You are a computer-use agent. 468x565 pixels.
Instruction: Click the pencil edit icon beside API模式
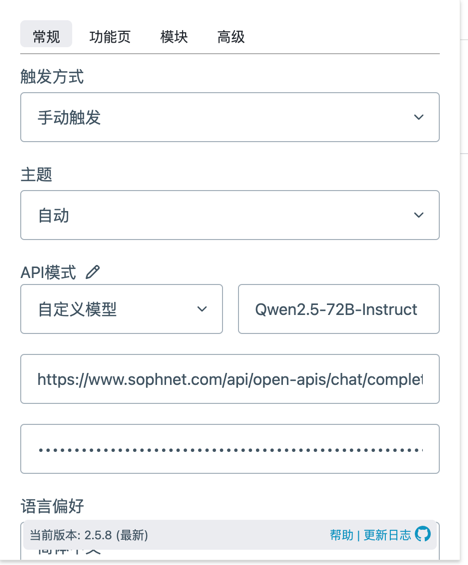pyautogui.click(x=93, y=272)
